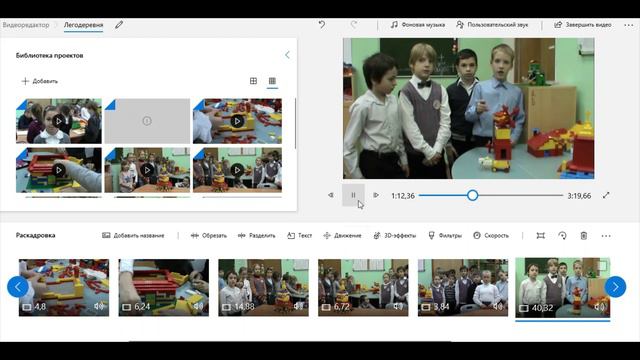Open Фоновая музыка background music
This screenshot has width=640, height=360.
coord(418,25)
